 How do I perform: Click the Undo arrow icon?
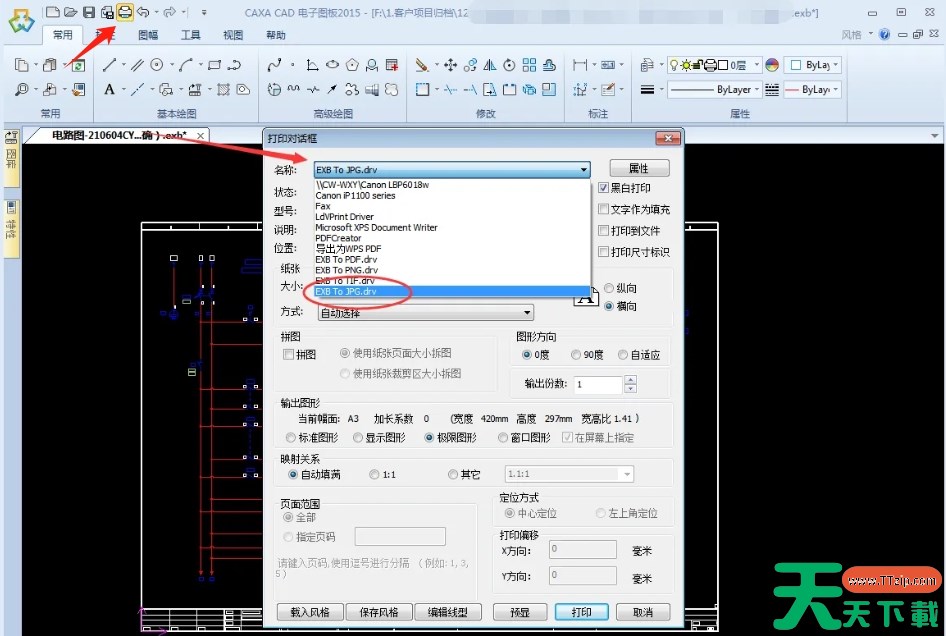tap(143, 12)
